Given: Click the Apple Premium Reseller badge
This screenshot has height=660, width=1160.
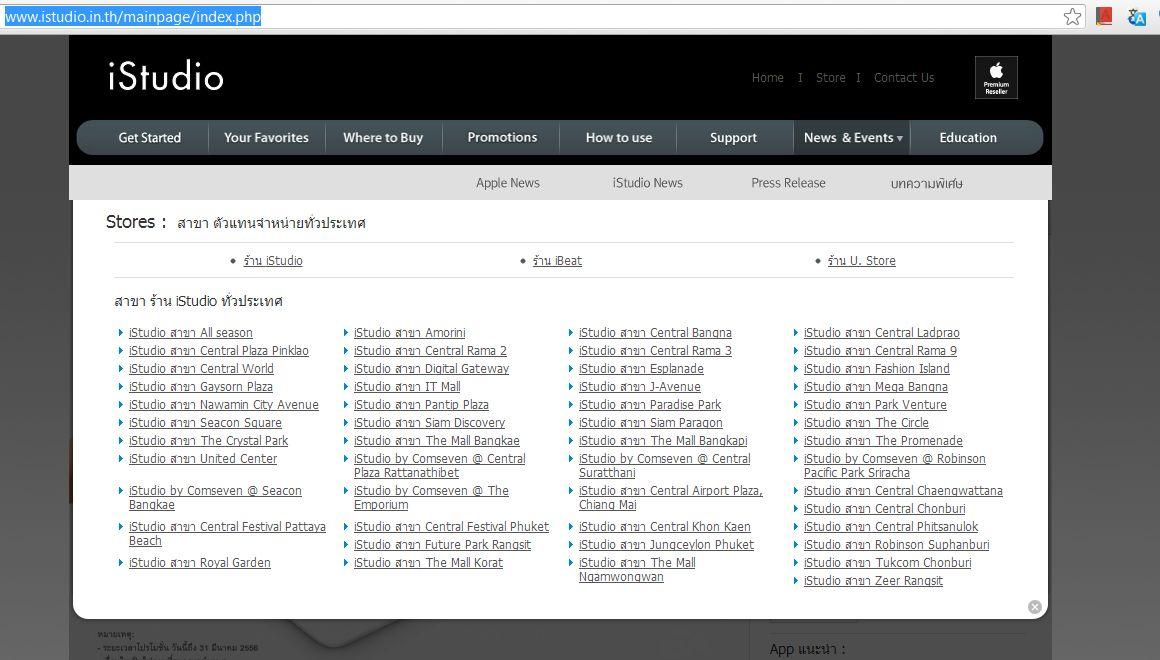Looking at the screenshot, I should click(x=996, y=78).
